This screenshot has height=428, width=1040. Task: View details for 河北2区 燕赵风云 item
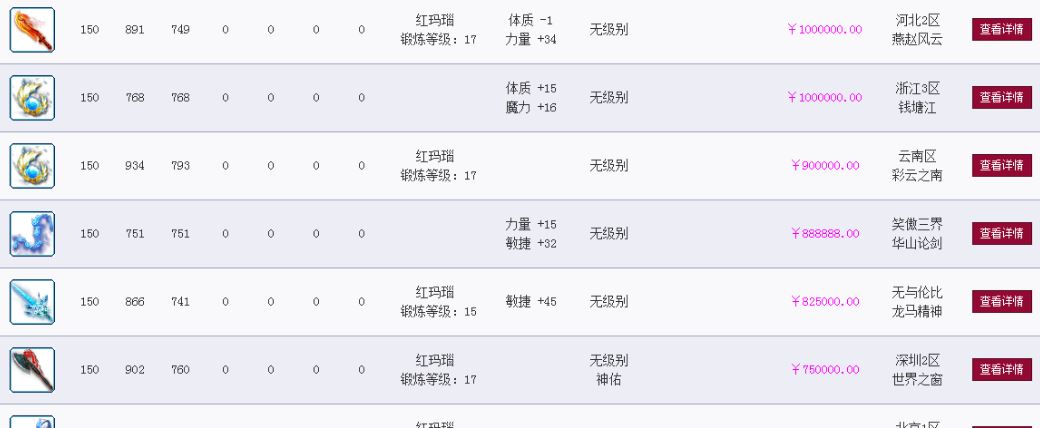1002,30
